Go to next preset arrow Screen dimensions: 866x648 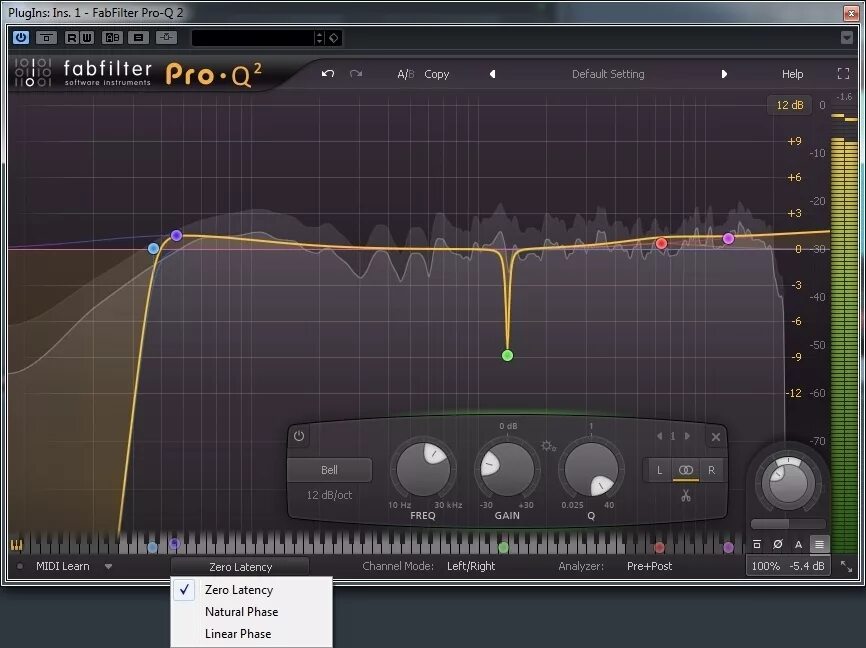pyautogui.click(x=724, y=74)
